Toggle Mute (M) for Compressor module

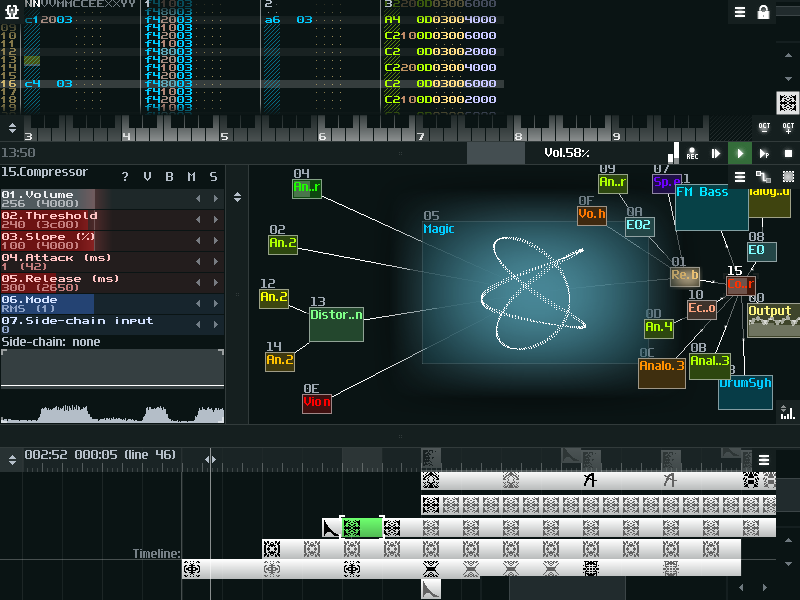pyautogui.click(x=191, y=177)
